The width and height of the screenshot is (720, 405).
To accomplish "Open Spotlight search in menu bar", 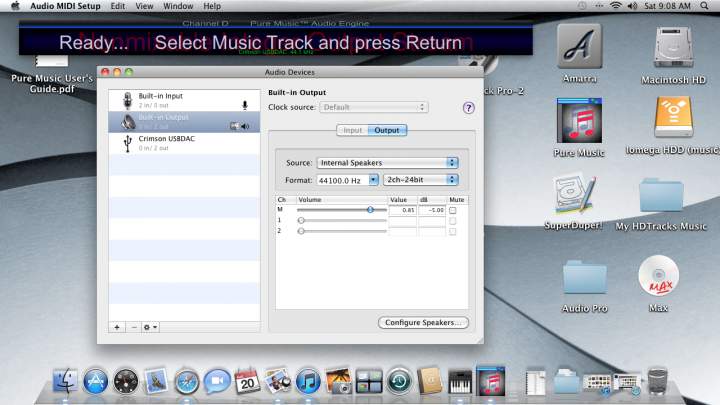I will coord(704,6).
